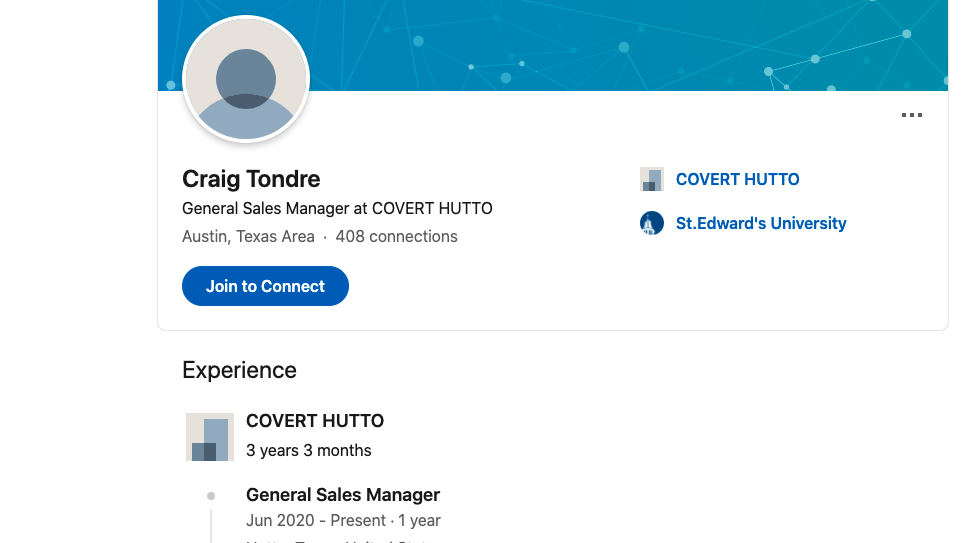Select the General Sales Manager role title
Screen dimensions: 970x543
pos(343,495)
